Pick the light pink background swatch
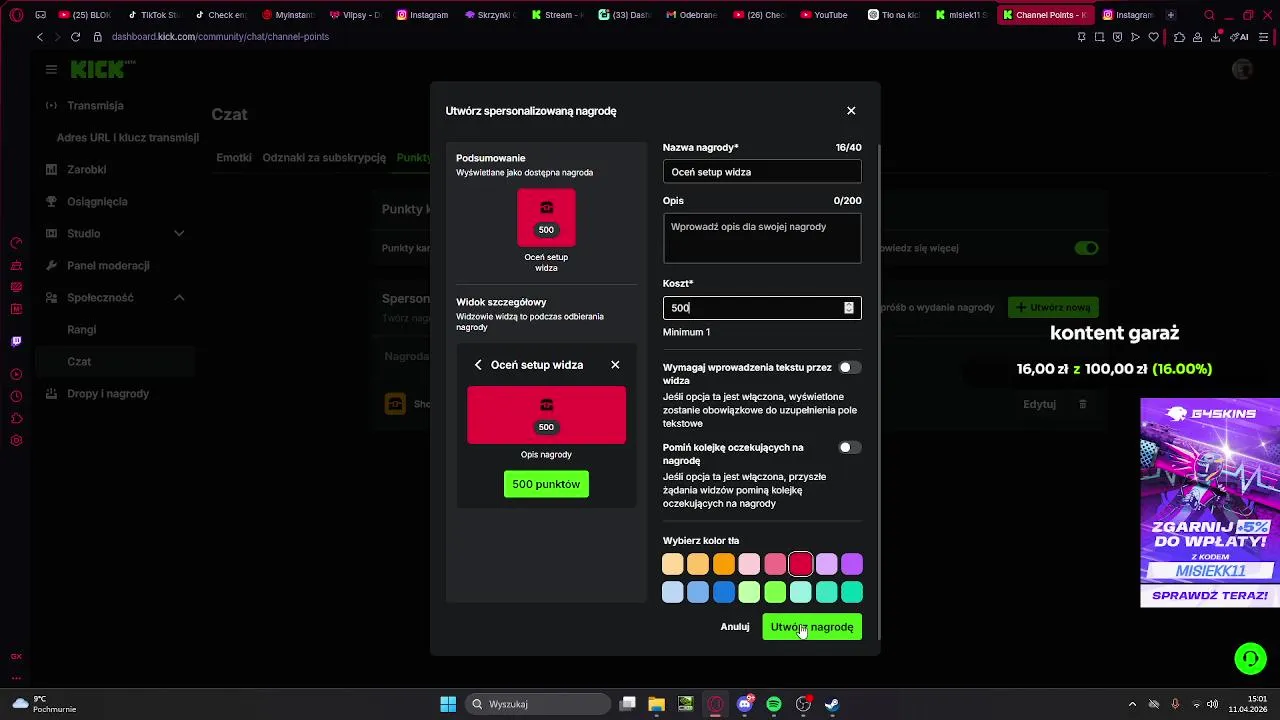 coord(749,565)
